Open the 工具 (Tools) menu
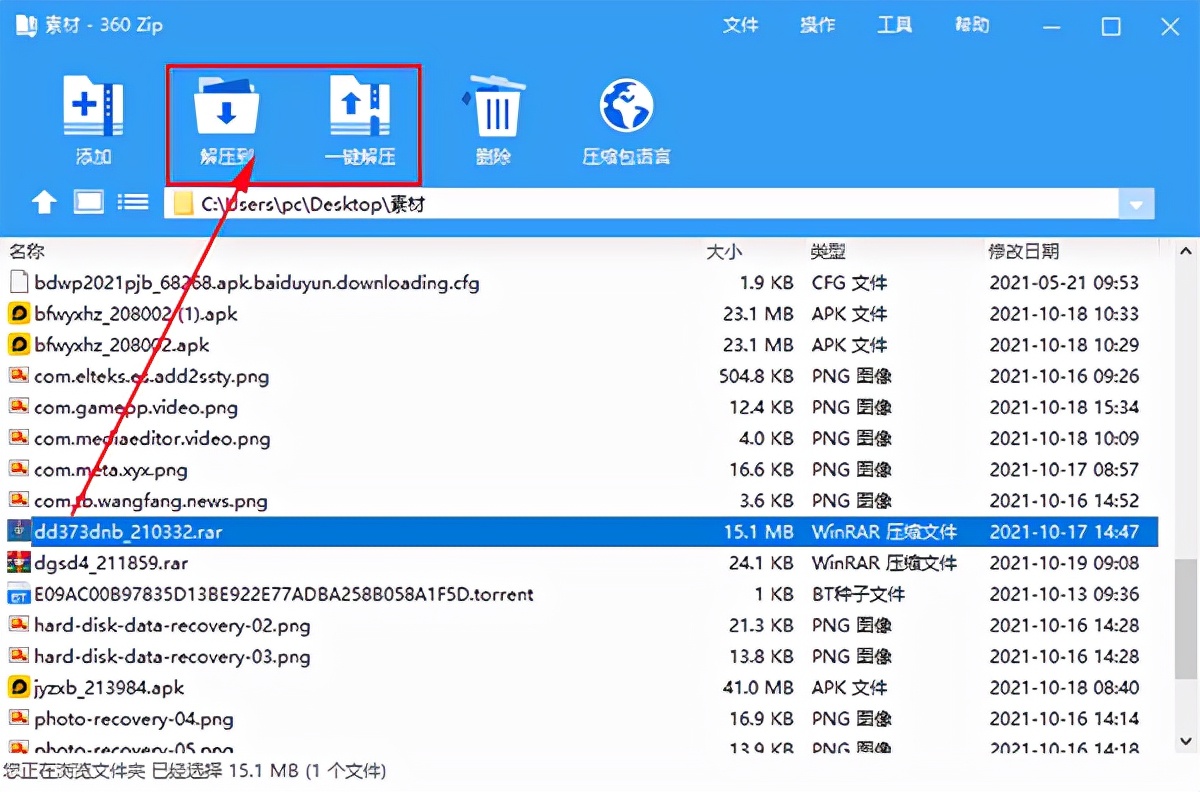 [895, 25]
